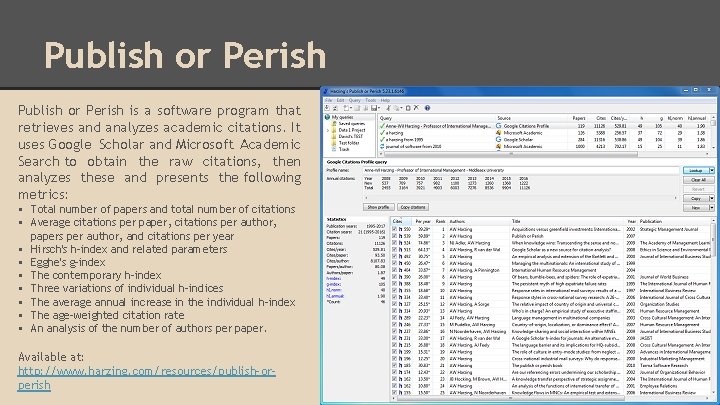720x405 pixels.
Task: Click the Trash icon in query tree
Action: click(x=334, y=149)
